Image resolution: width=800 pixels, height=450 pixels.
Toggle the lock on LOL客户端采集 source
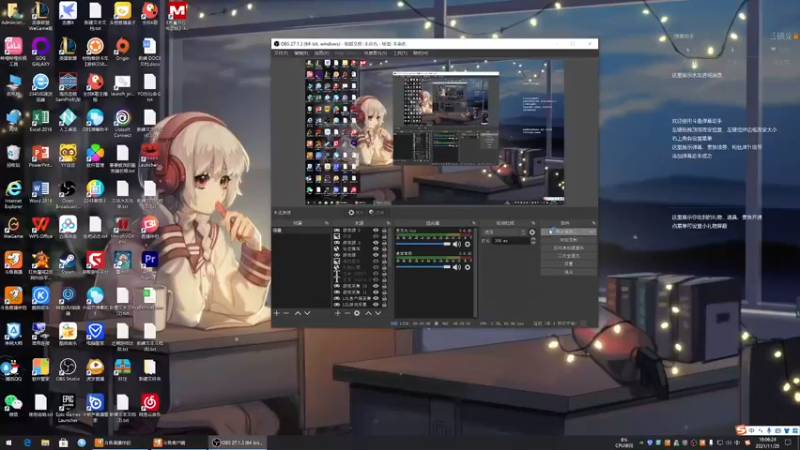click(384, 298)
